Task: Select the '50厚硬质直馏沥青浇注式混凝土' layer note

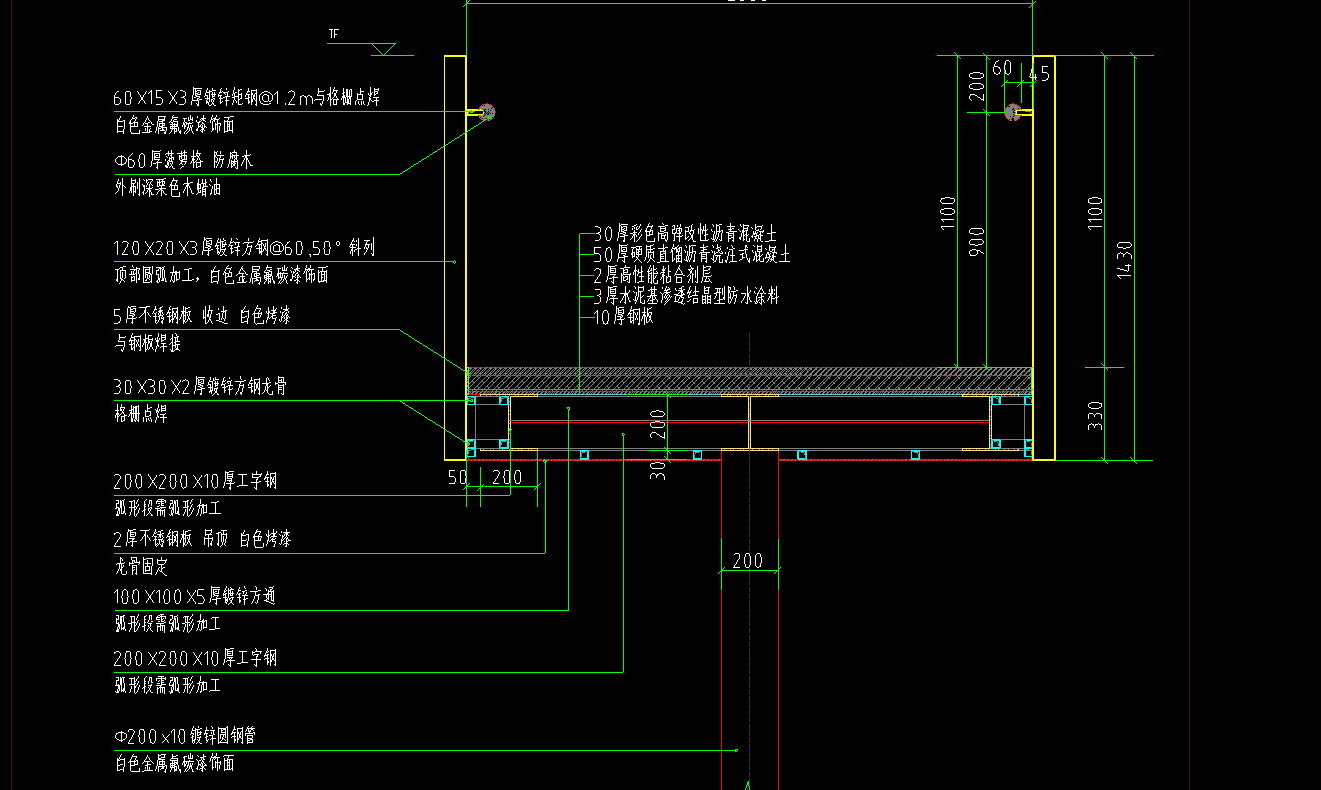Action: point(692,255)
